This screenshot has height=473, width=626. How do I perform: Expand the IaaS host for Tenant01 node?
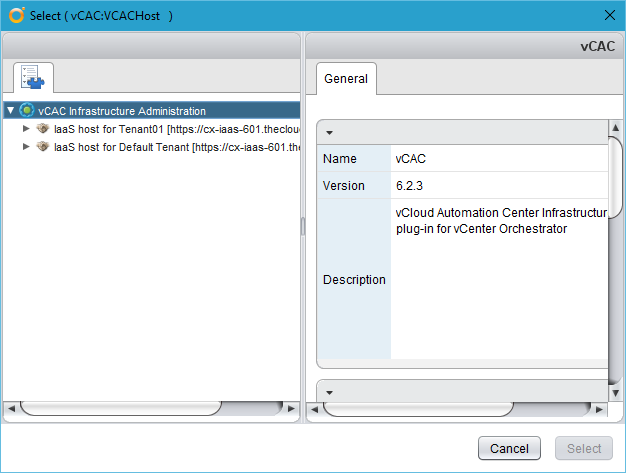click(27, 129)
